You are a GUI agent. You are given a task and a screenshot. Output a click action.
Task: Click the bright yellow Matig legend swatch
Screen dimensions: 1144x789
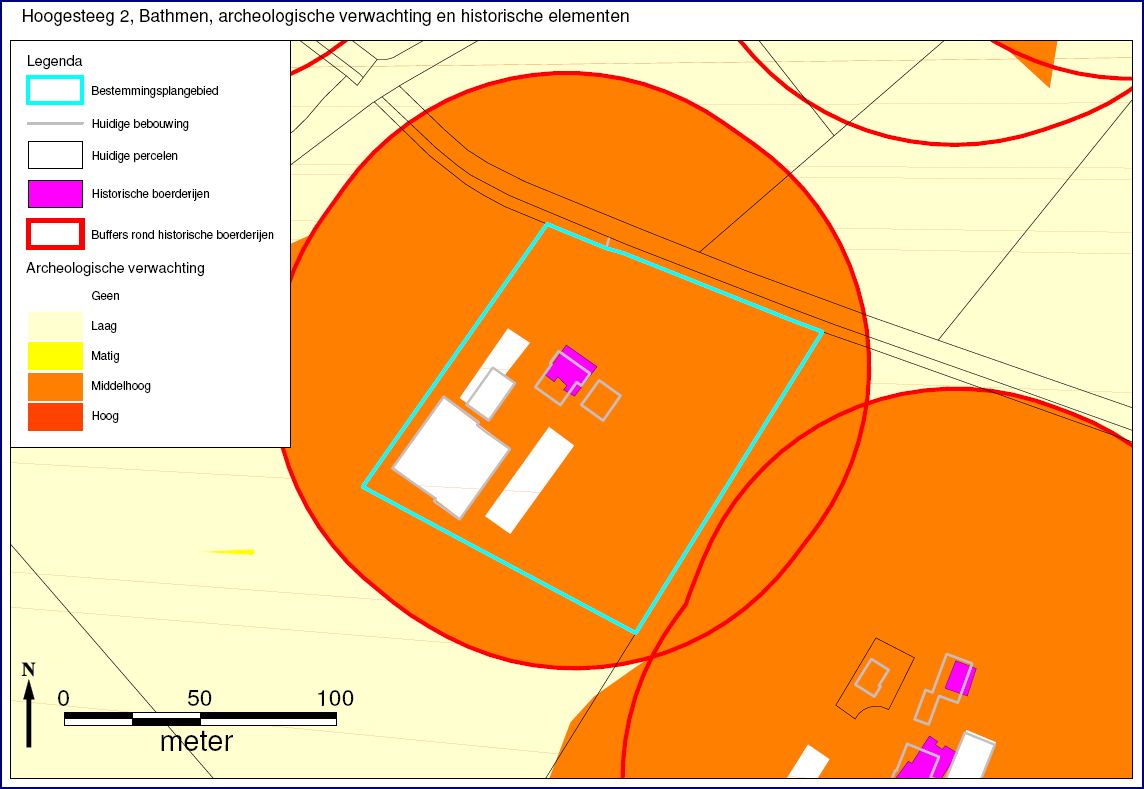coord(55,356)
